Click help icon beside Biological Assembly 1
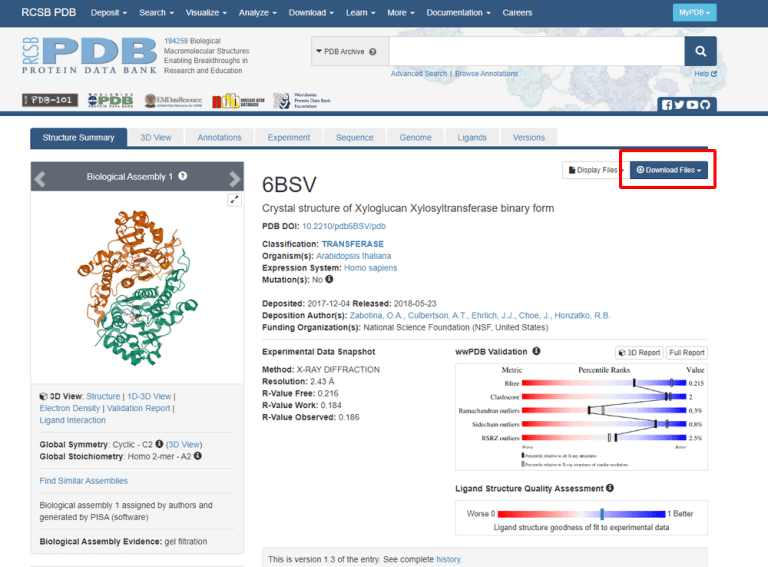 pos(183,177)
